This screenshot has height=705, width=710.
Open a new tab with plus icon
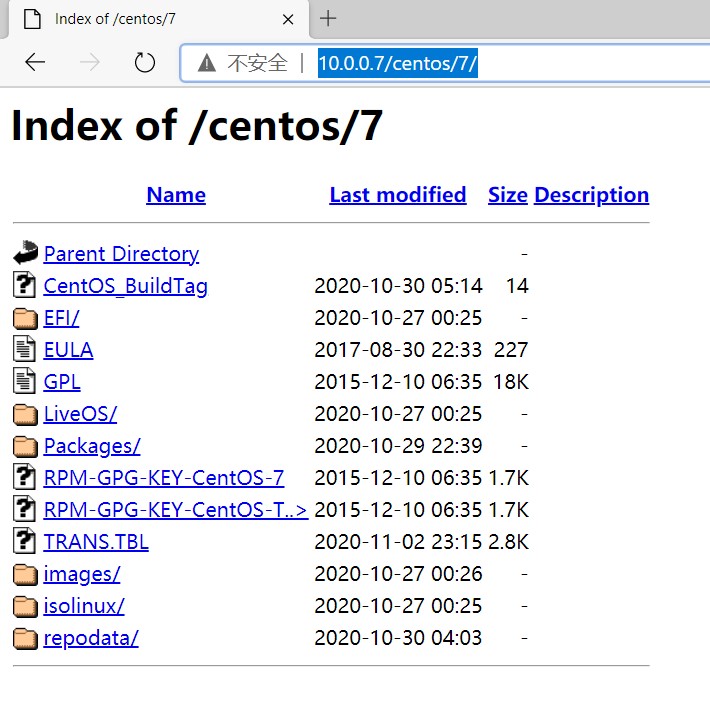pyautogui.click(x=328, y=18)
